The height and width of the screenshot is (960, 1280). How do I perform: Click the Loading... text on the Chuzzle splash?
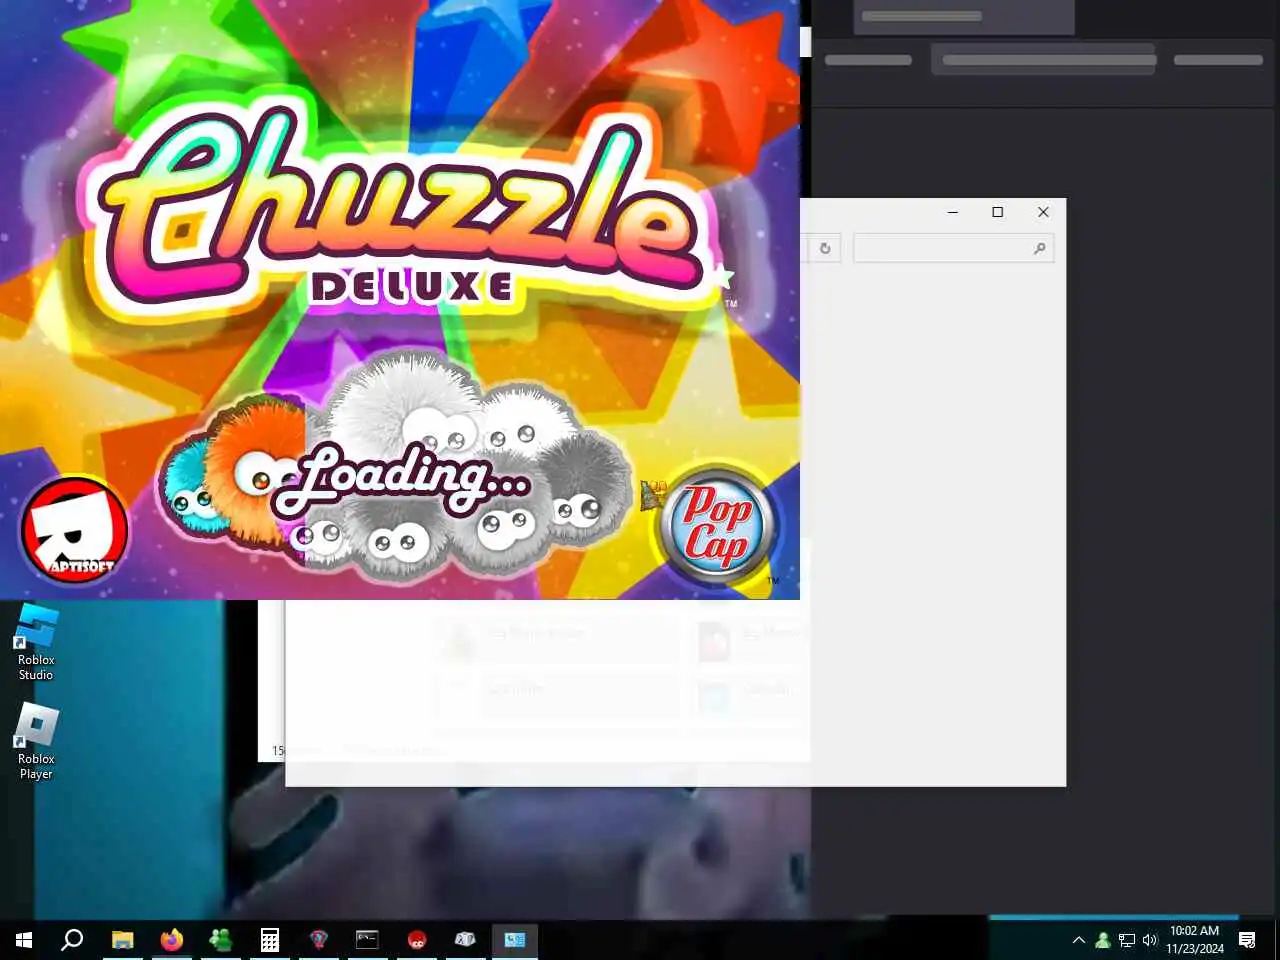[402, 477]
